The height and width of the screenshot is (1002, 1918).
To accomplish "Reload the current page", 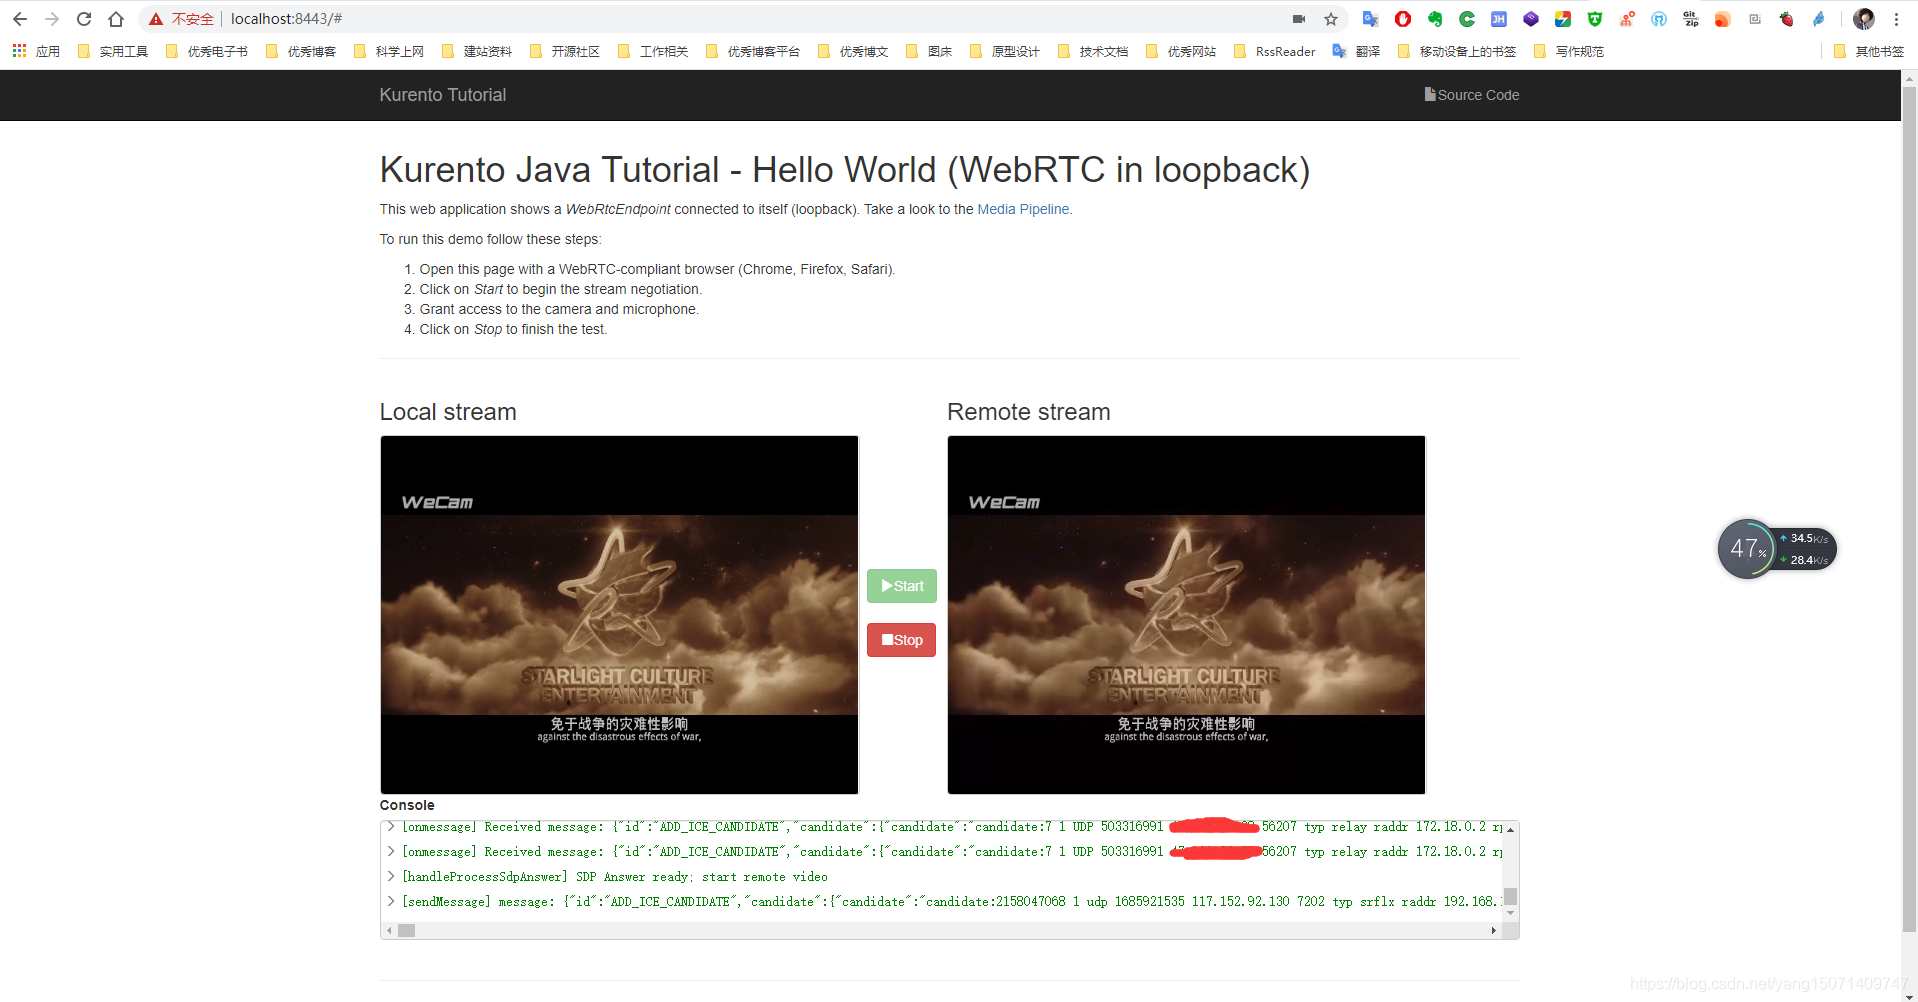I will (84, 19).
